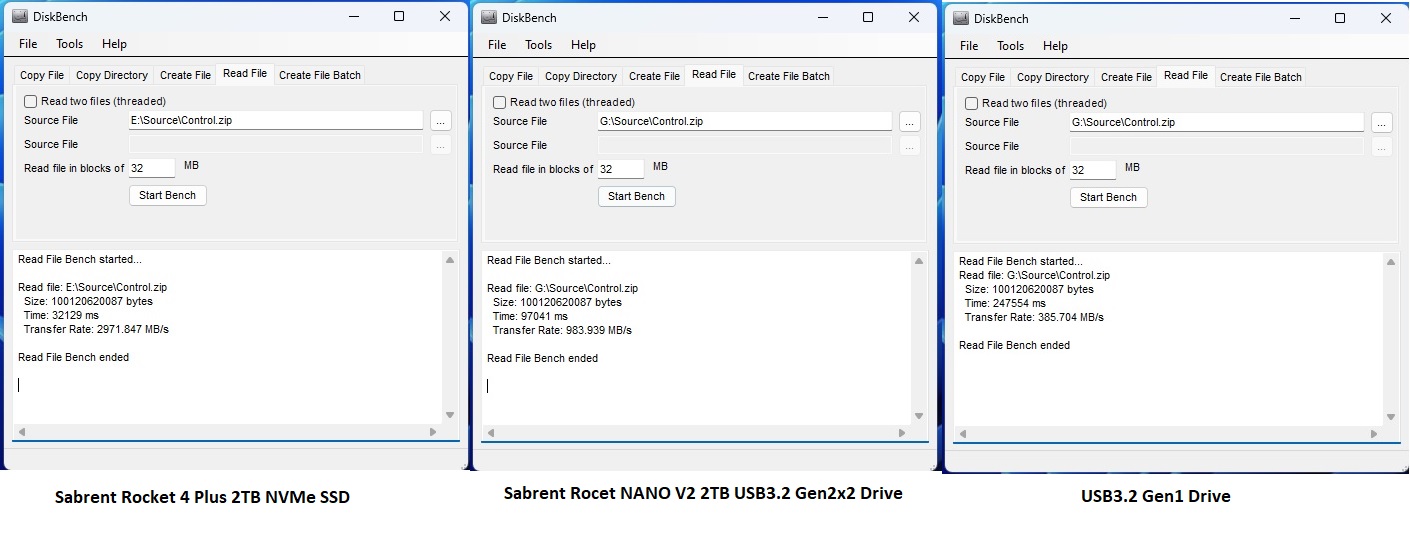Viewport: 1410px width, 543px height.
Task: Click log scroll-up arrow in Gen2x2 window
Action: coord(919,261)
